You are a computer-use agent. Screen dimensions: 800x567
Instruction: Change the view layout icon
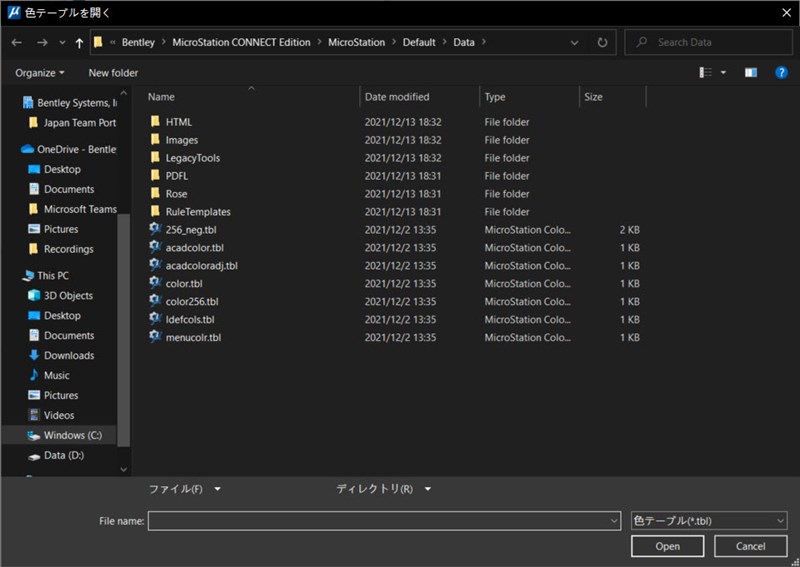[706, 72]
